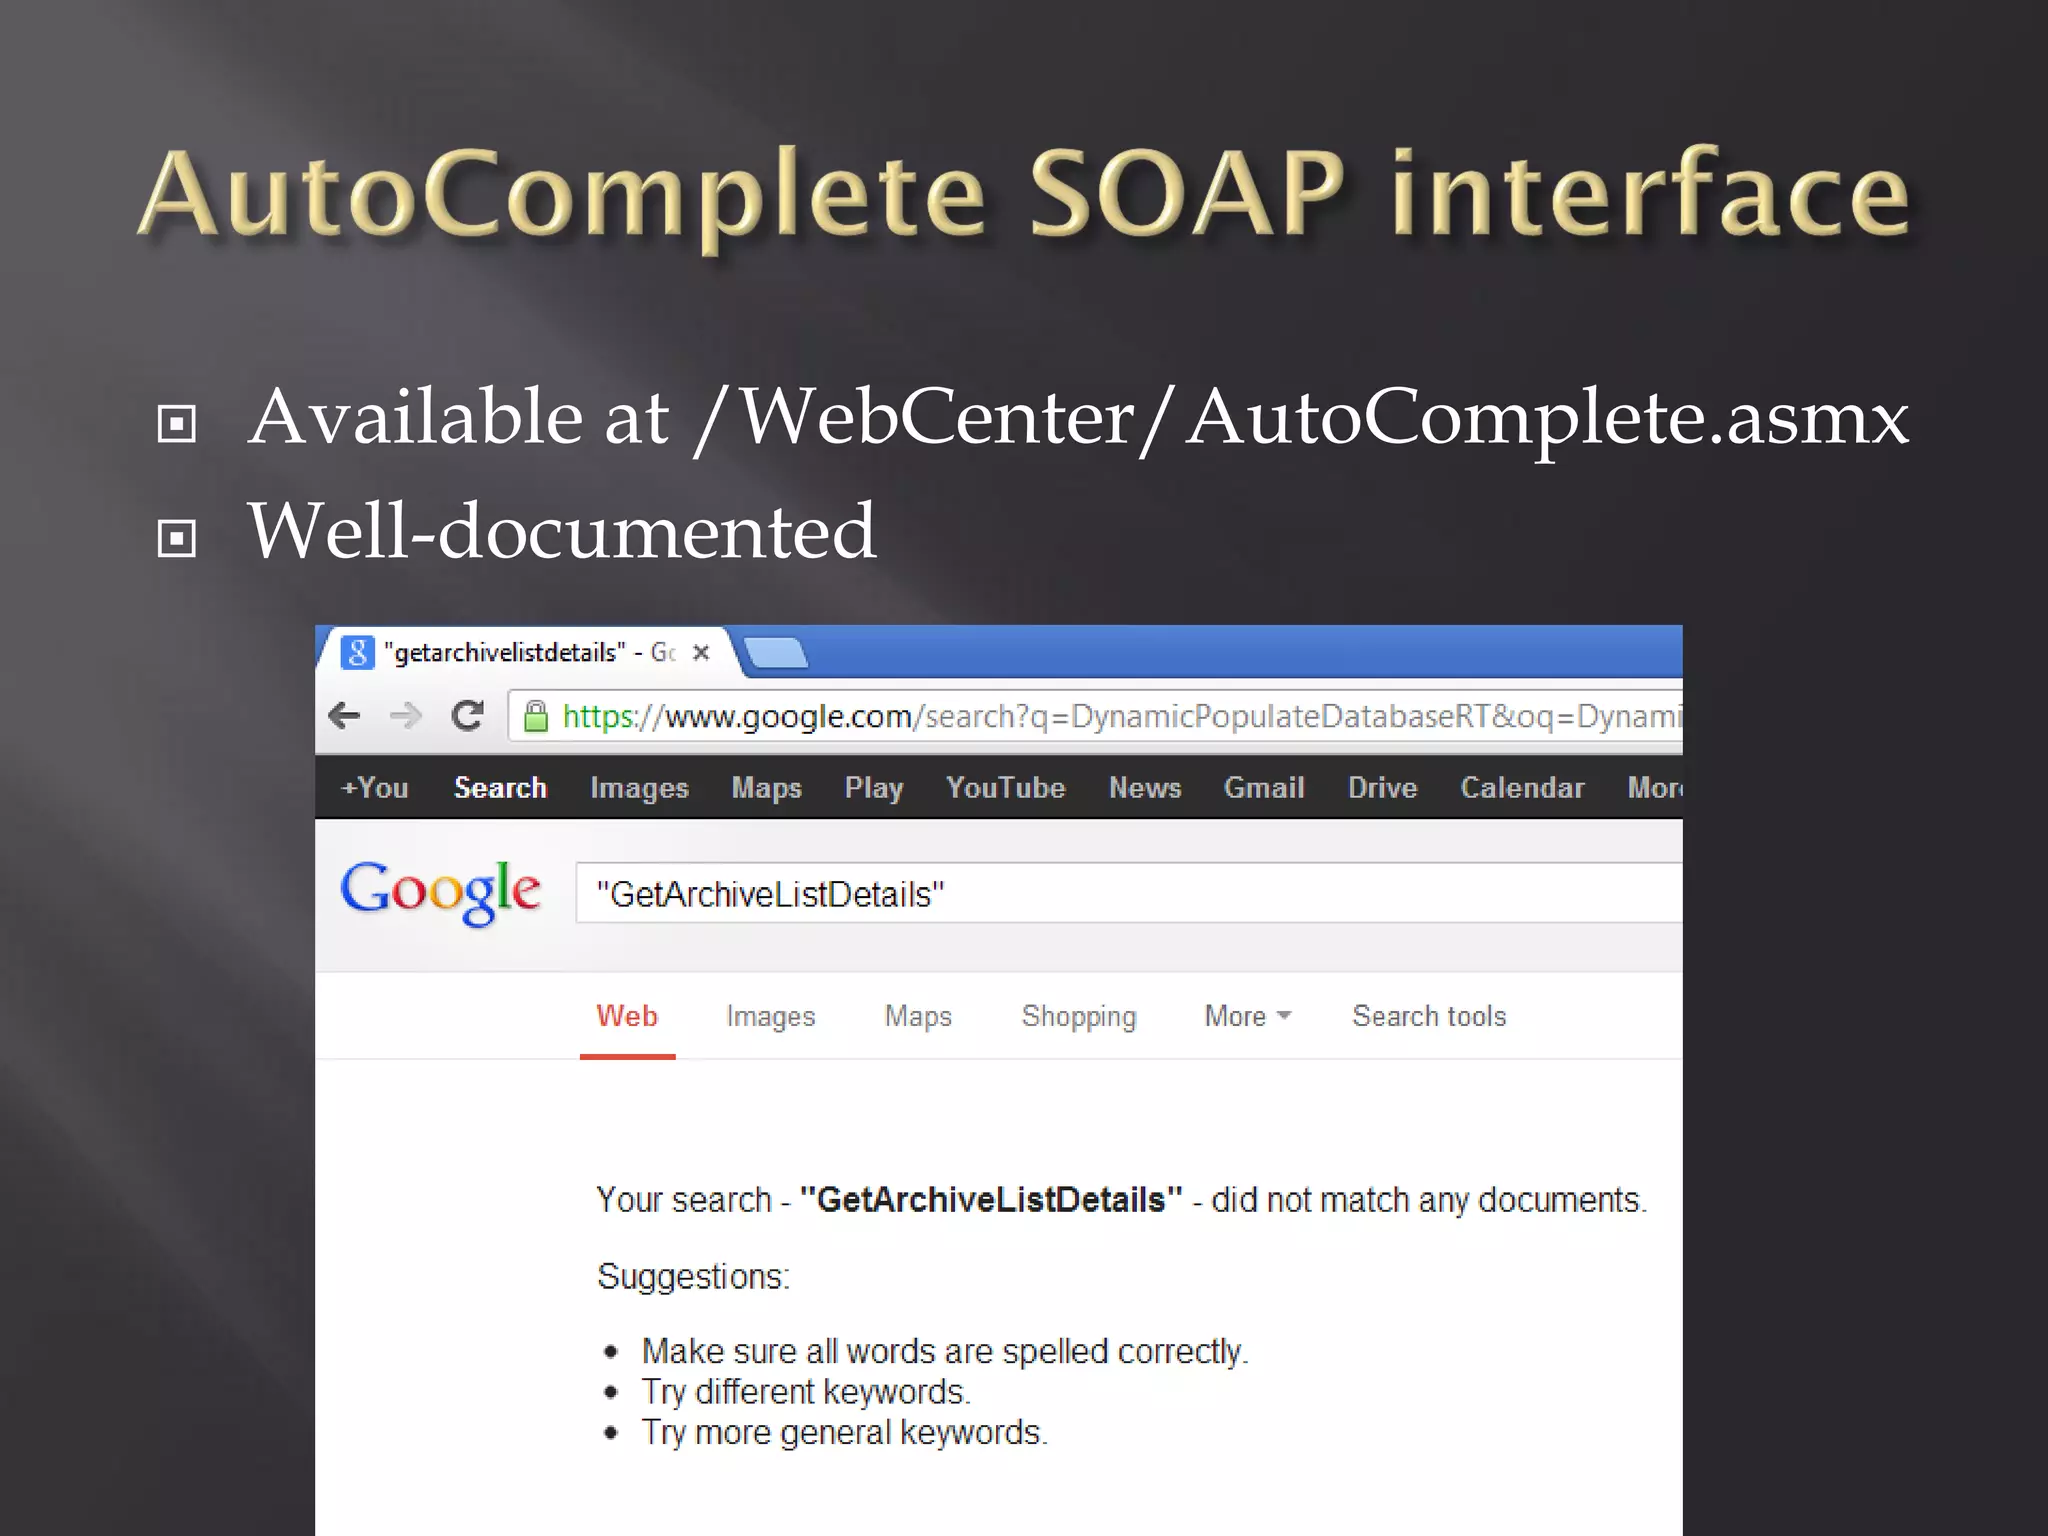Viewport: 2048px width, 1536px height.
Task: Switch to the Images results tab
Action: click(770, 1016)
